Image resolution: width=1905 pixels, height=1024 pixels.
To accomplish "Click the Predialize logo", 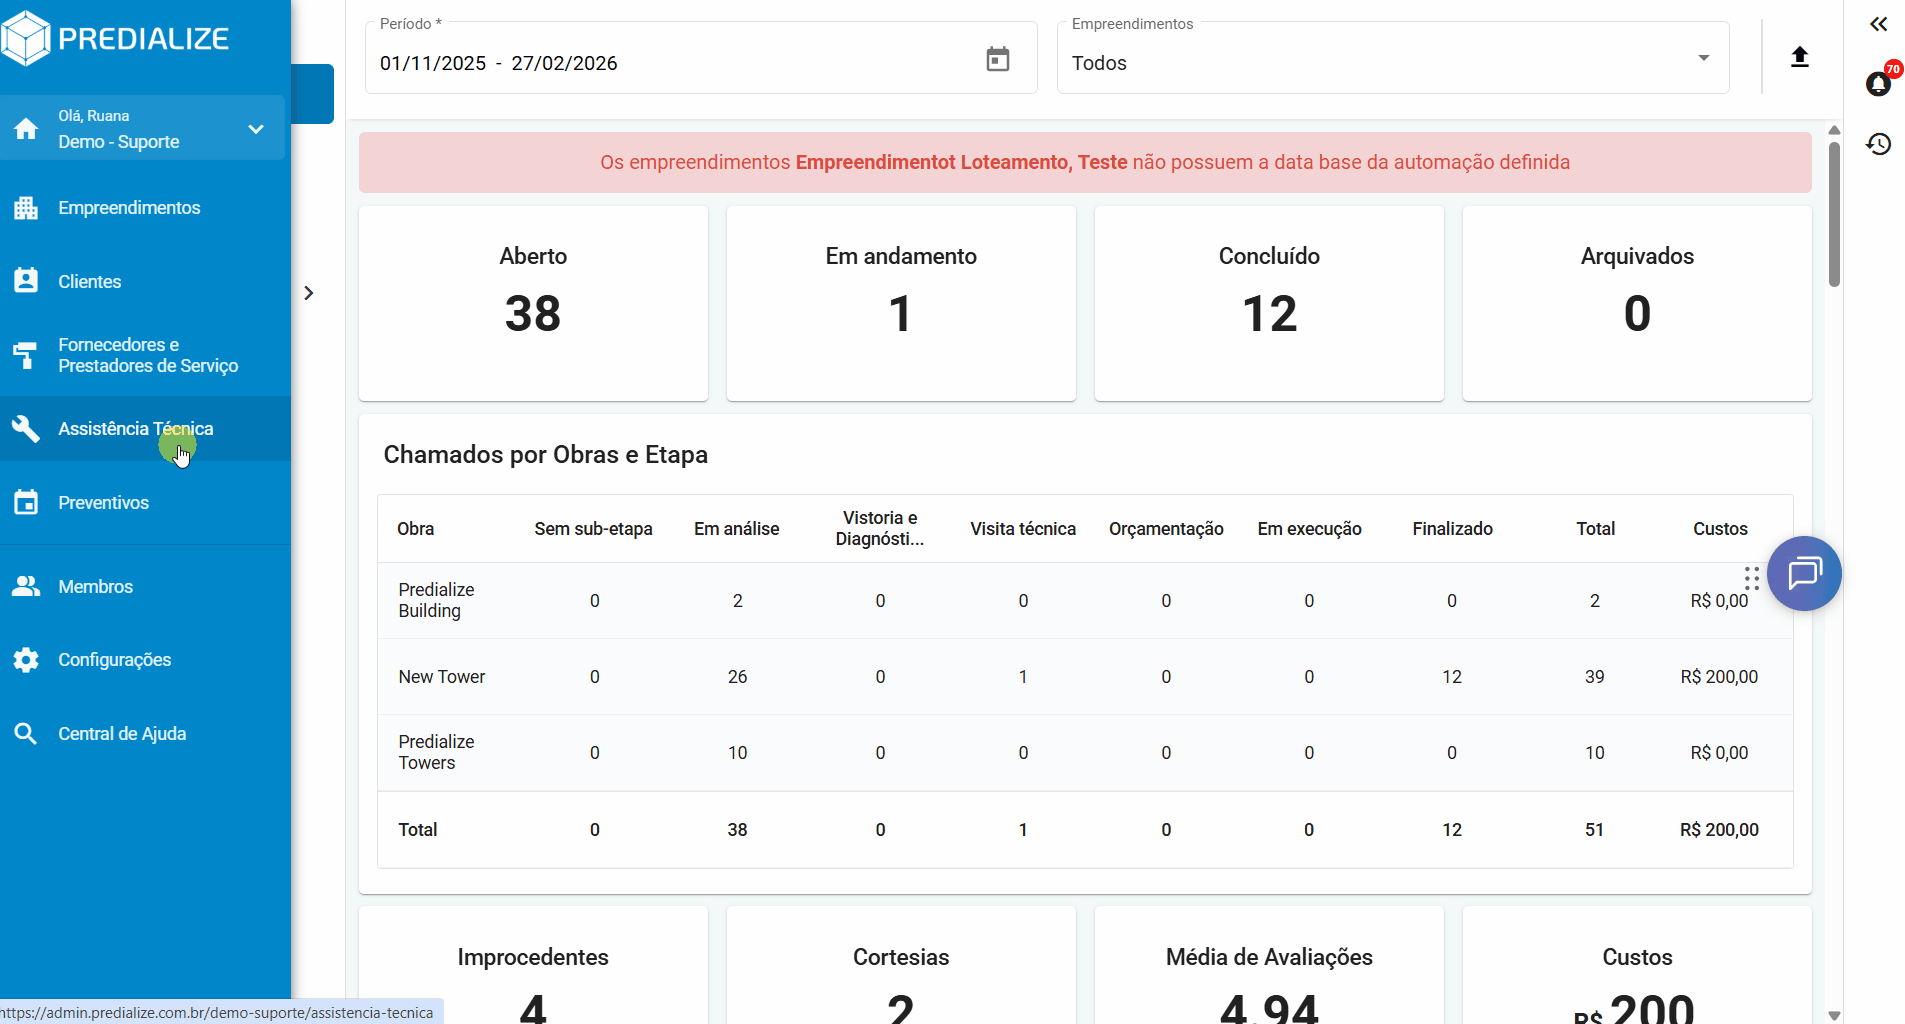I will [116, 38].
